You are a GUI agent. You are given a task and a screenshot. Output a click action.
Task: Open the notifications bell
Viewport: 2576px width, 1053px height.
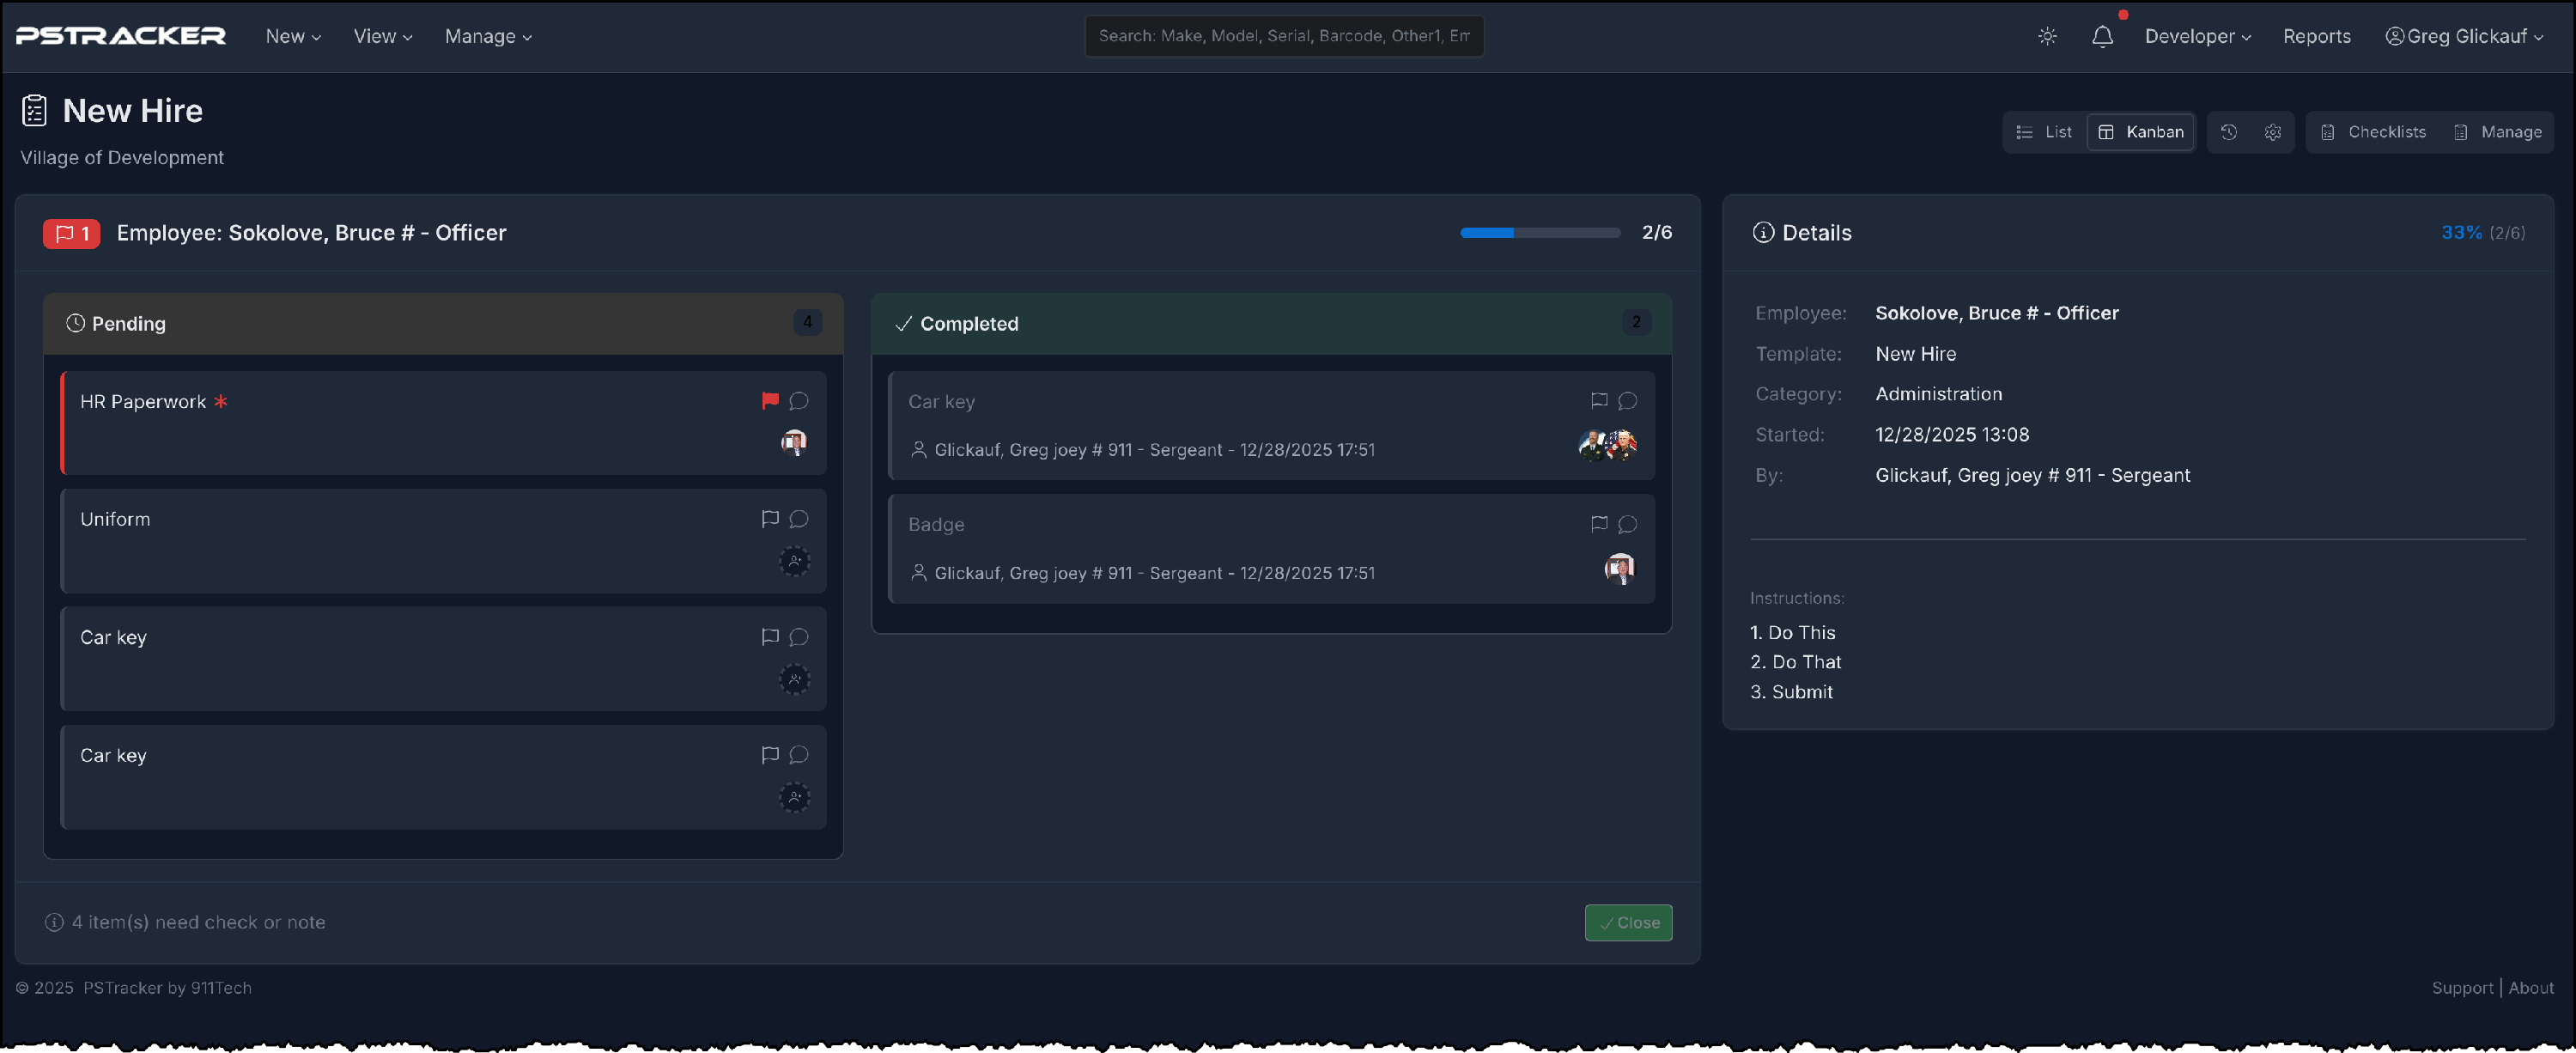click(2102, 36)
